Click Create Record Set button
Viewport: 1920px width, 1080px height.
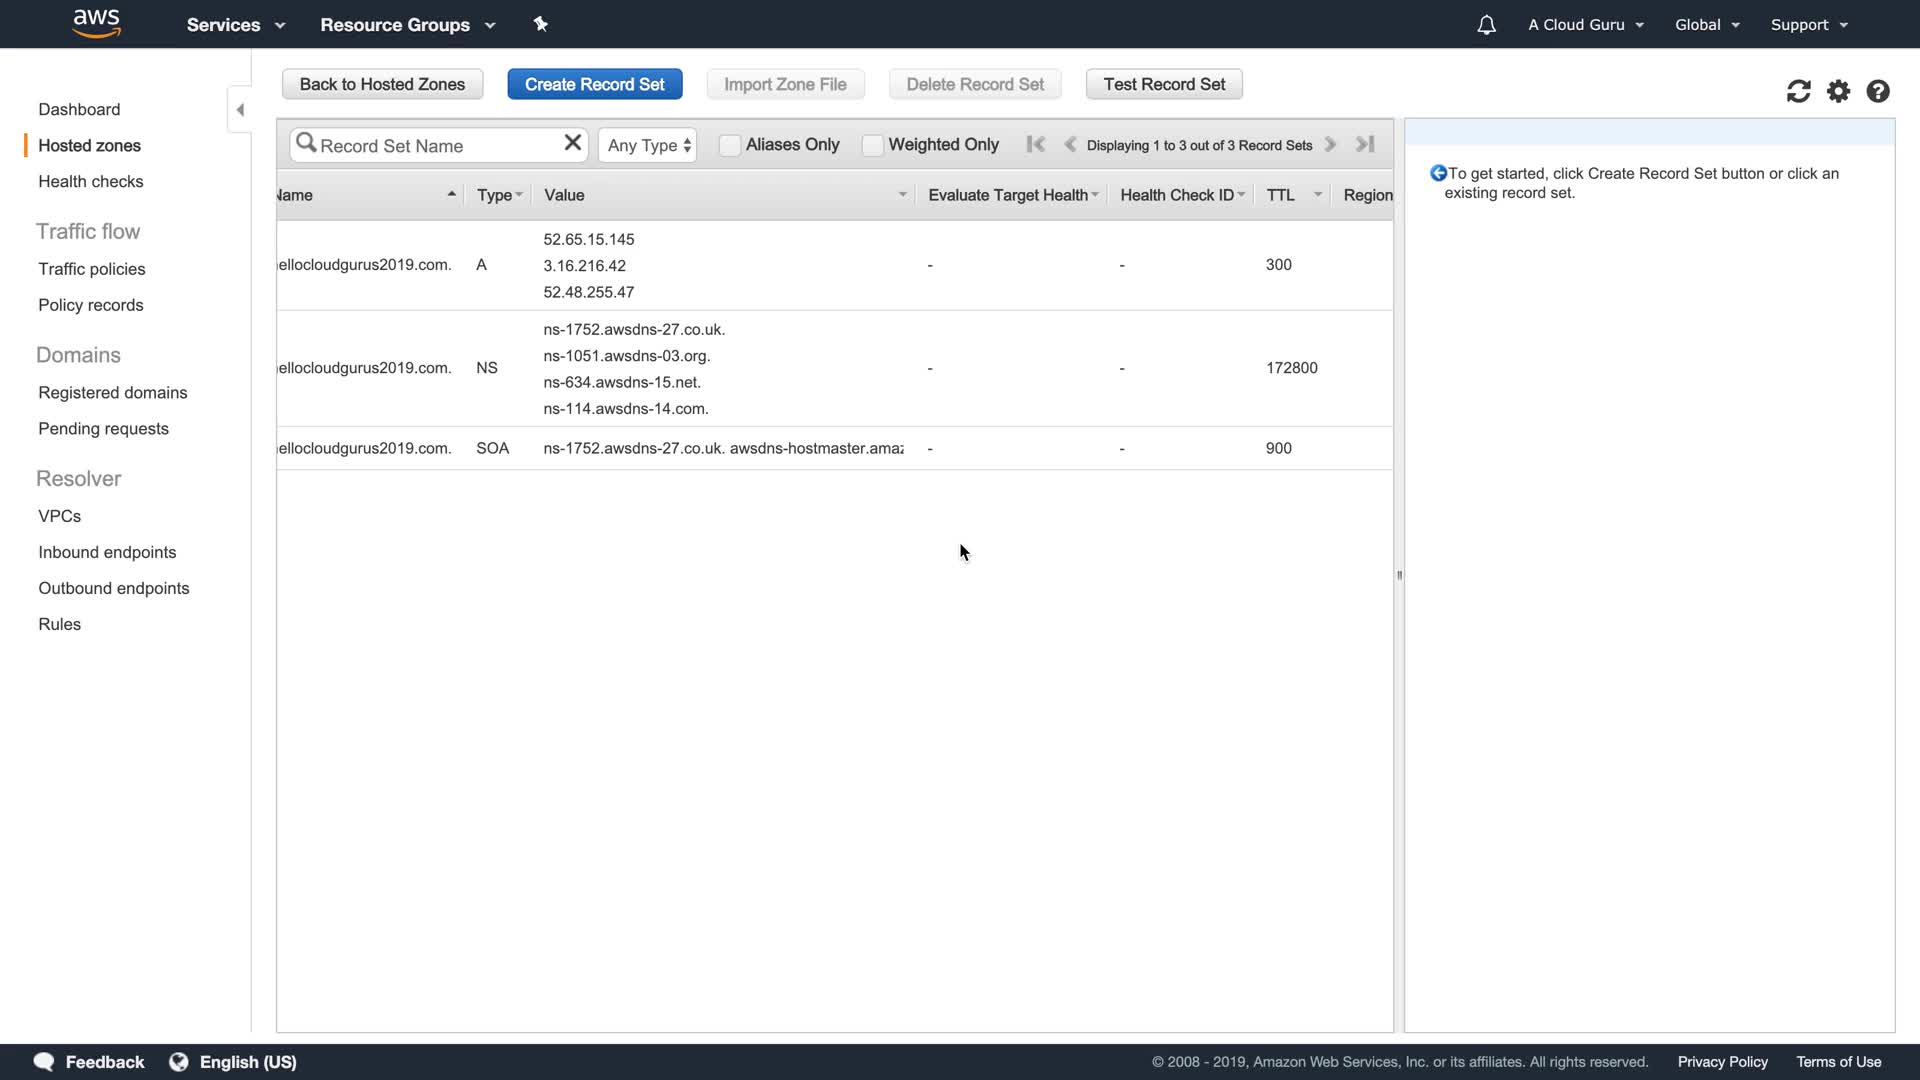[x=594, y=84]
